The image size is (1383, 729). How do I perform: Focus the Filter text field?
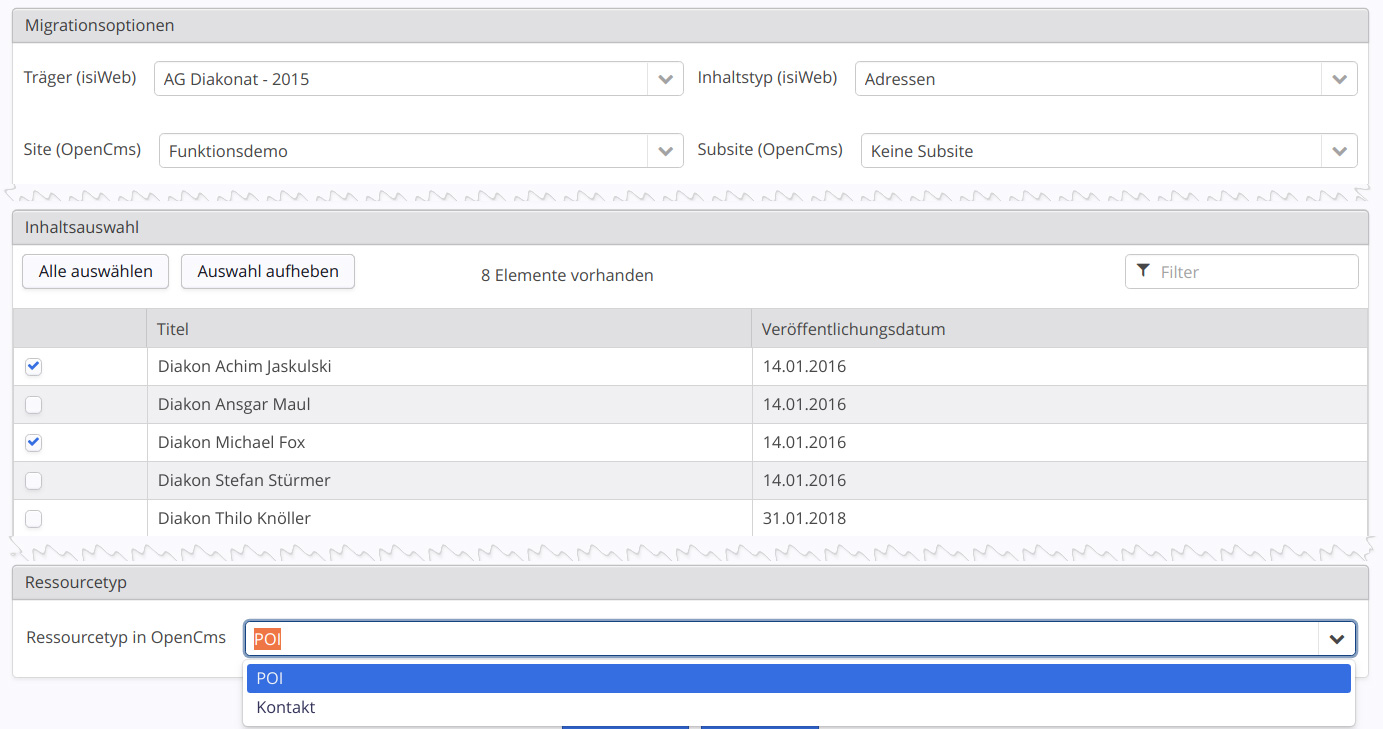click(x=1254, y=272)
